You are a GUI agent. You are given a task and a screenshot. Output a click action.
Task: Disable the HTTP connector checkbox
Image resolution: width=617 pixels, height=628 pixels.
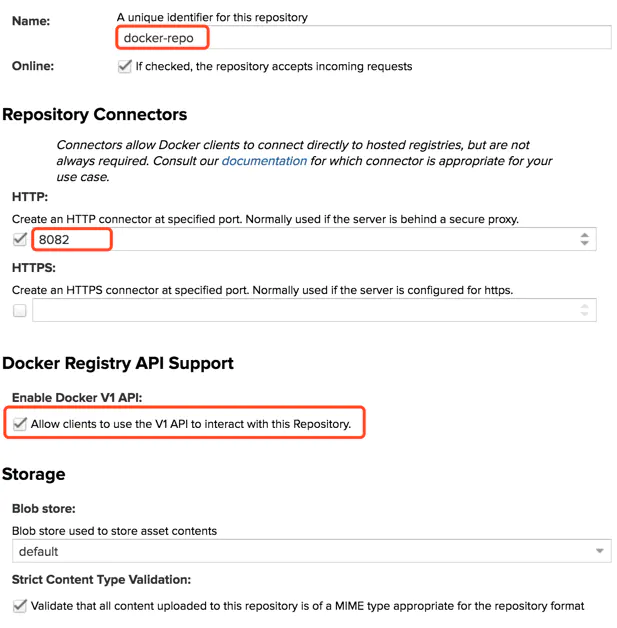click(x=20, y=239)
